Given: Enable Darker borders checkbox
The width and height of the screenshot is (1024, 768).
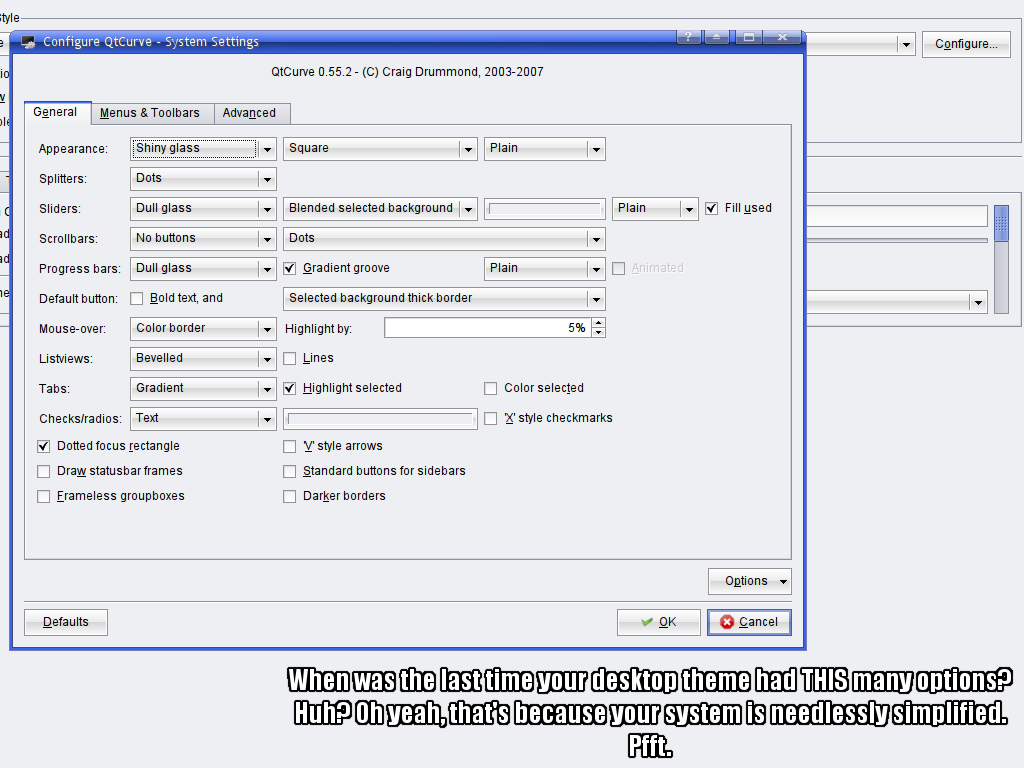Looking at the screenshot, I should 291,496.
